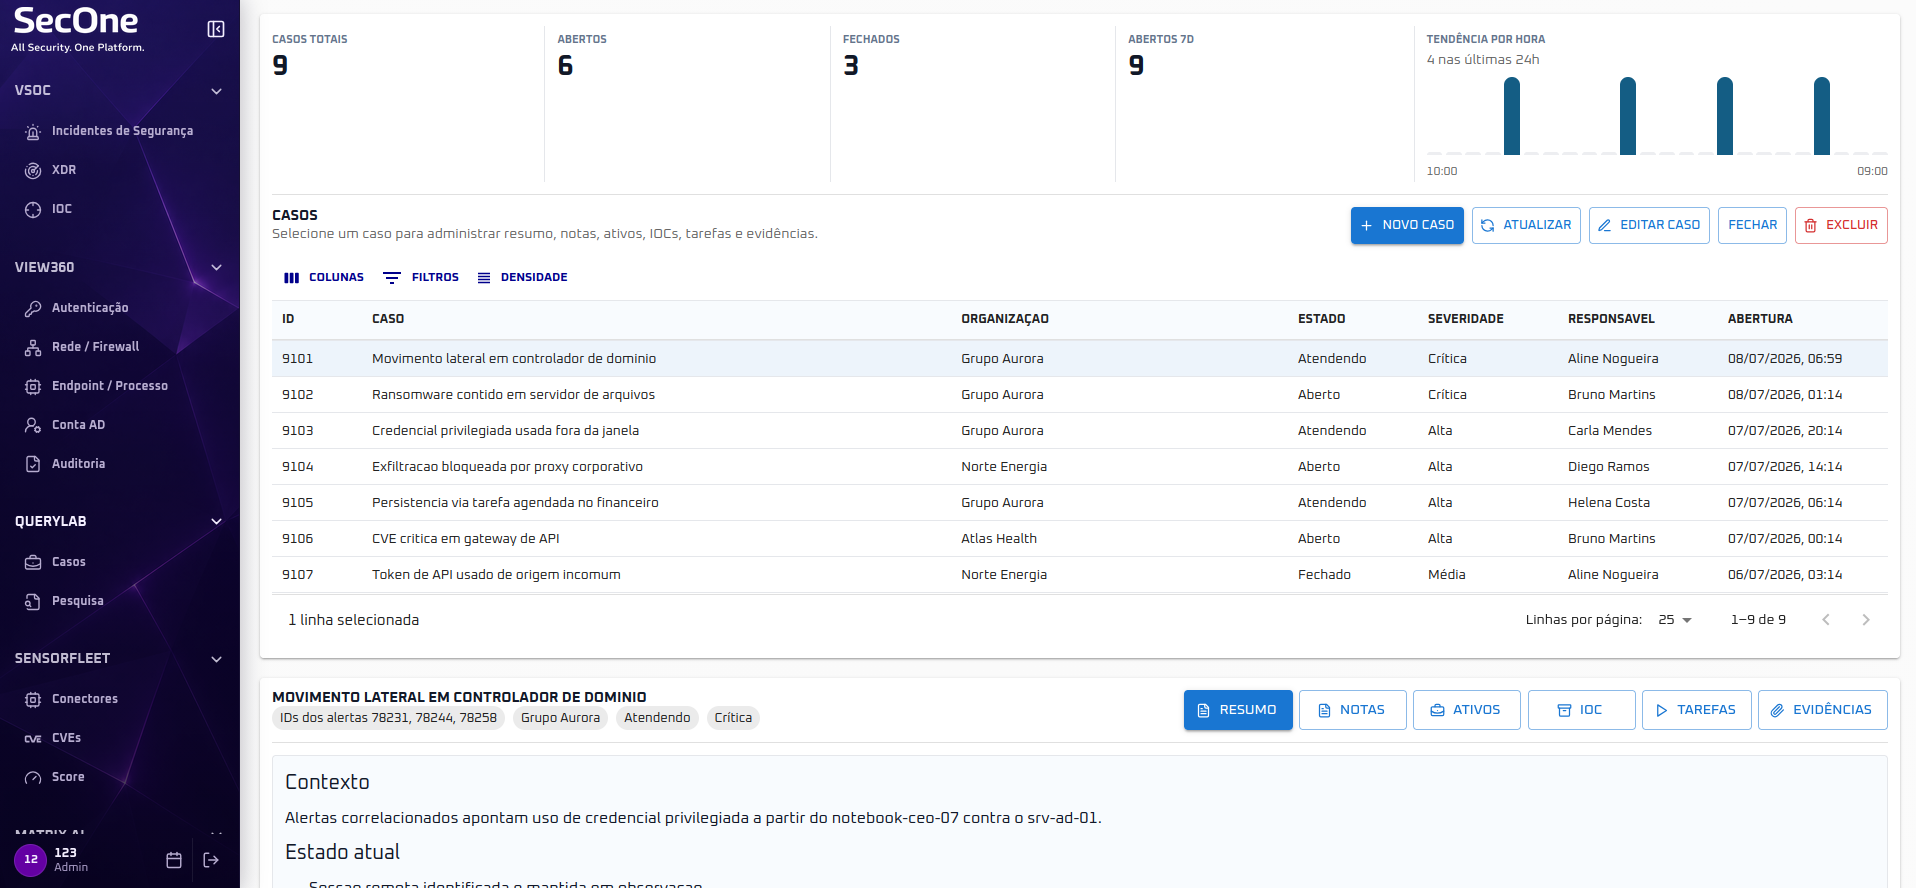The height and width of the screenshot is (888, 1916).
Task: Click Helena Costa responsible cell
Action: pyautogui.click(x=1608, y=503)
